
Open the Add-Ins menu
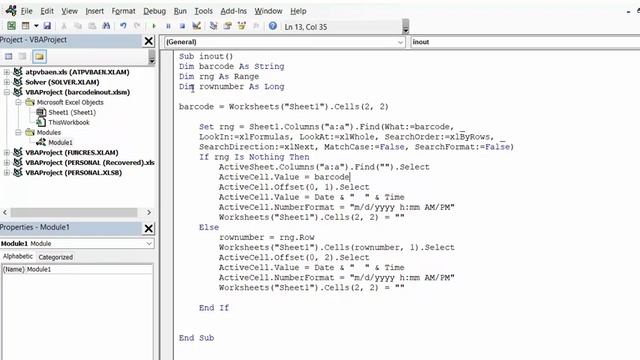233,11
